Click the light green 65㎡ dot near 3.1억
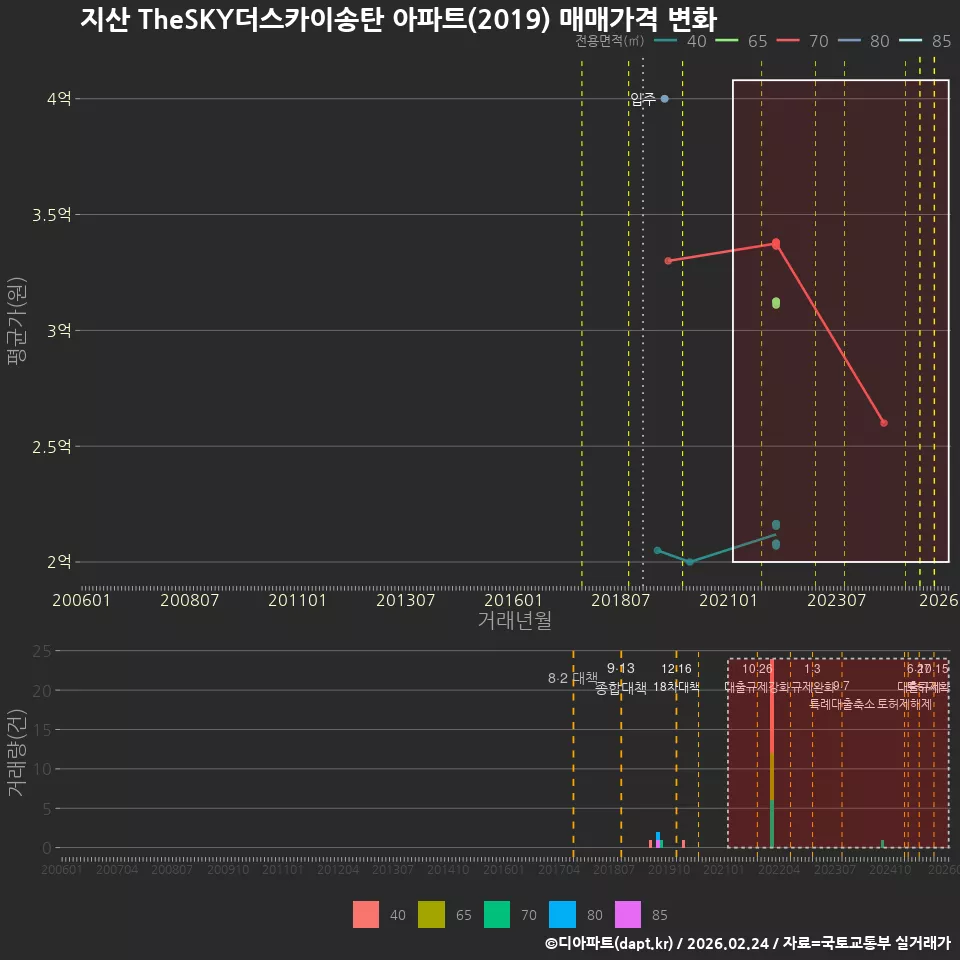Image resolution: width=960 pixels, height=960 pixels. tap(776, 303)
